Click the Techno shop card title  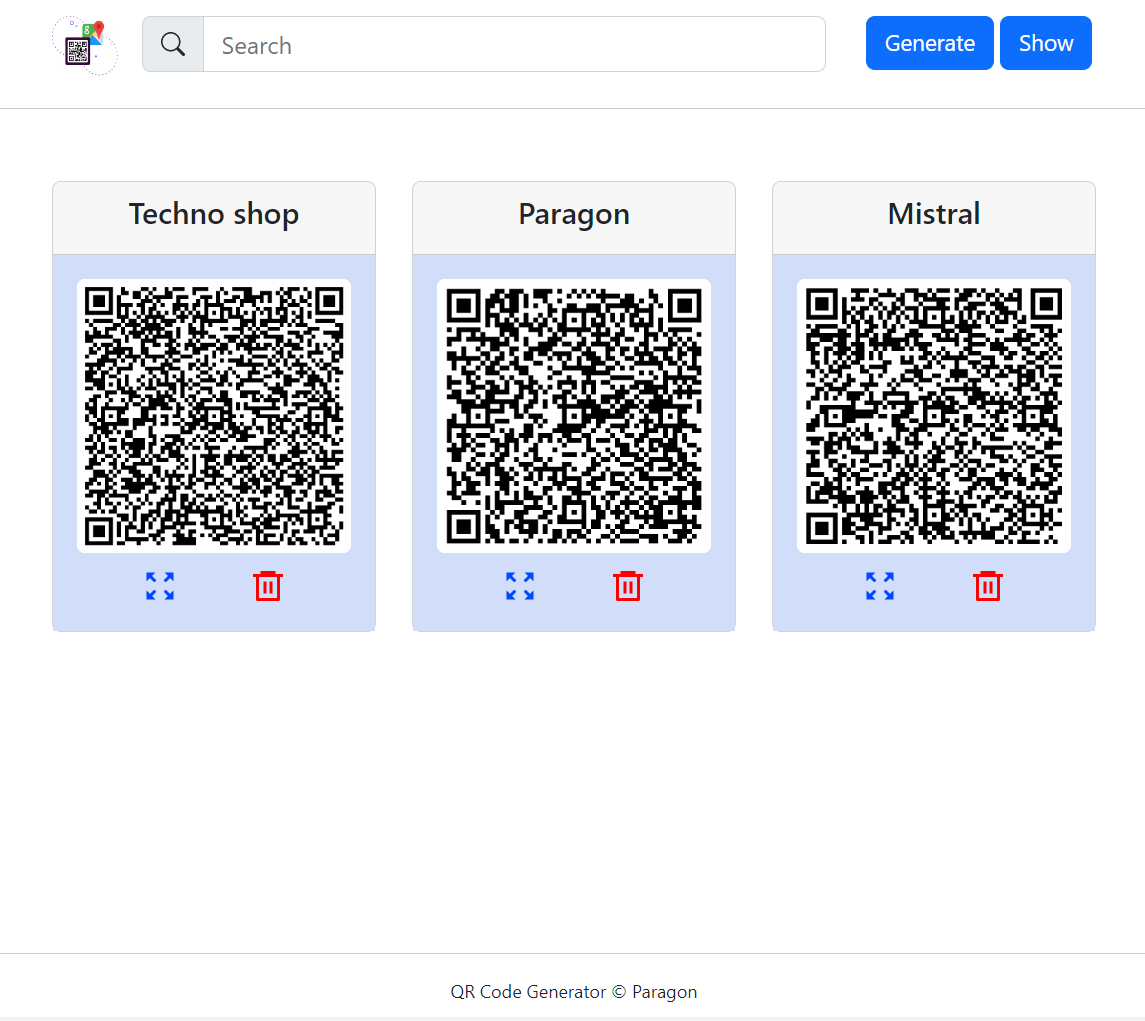point(214,214)
